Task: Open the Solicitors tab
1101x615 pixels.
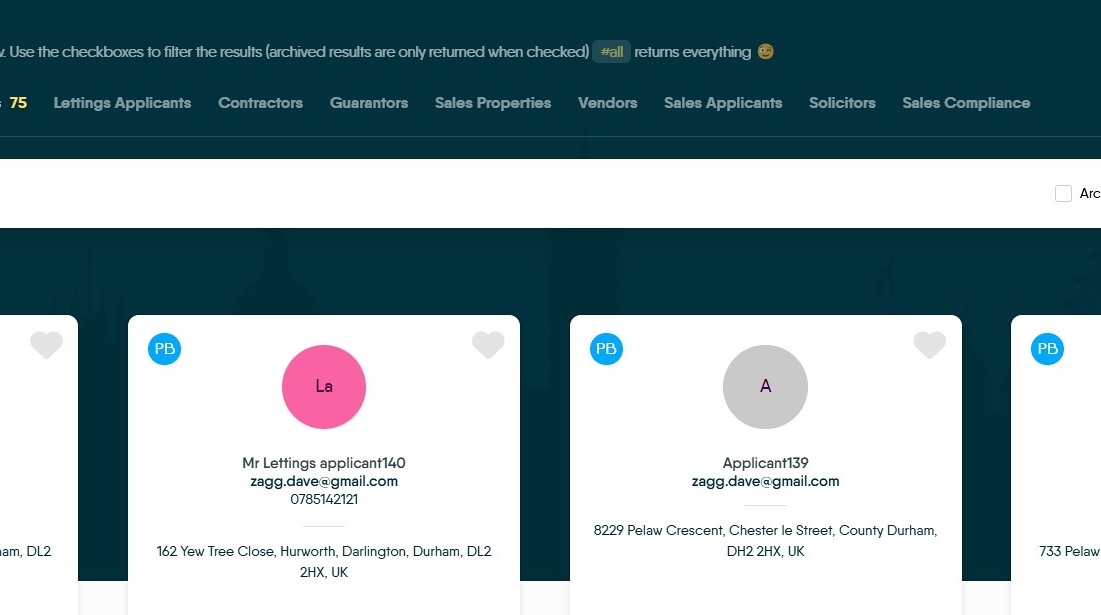Action: tap(842, 102)
